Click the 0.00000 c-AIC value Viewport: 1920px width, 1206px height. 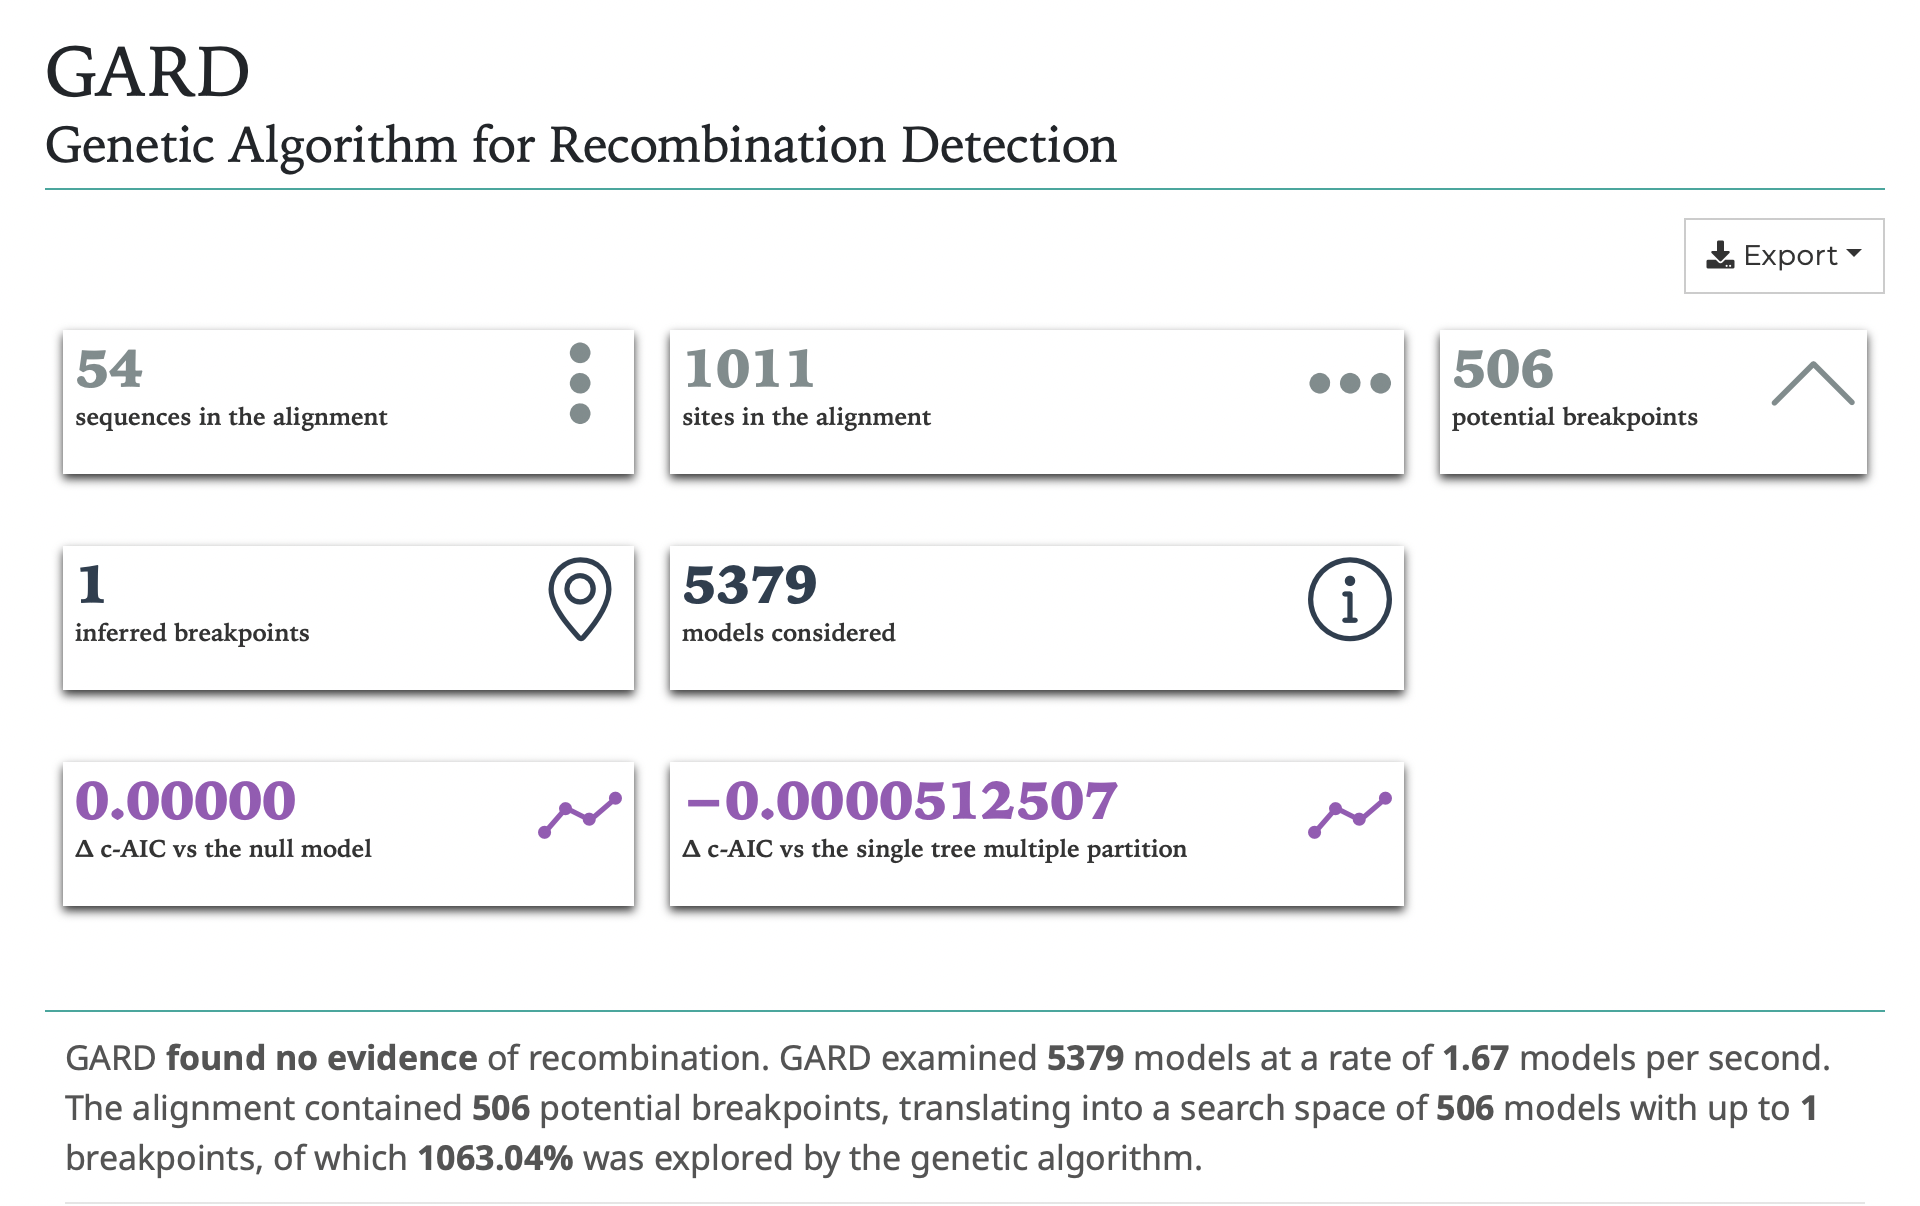click(186, 801)
